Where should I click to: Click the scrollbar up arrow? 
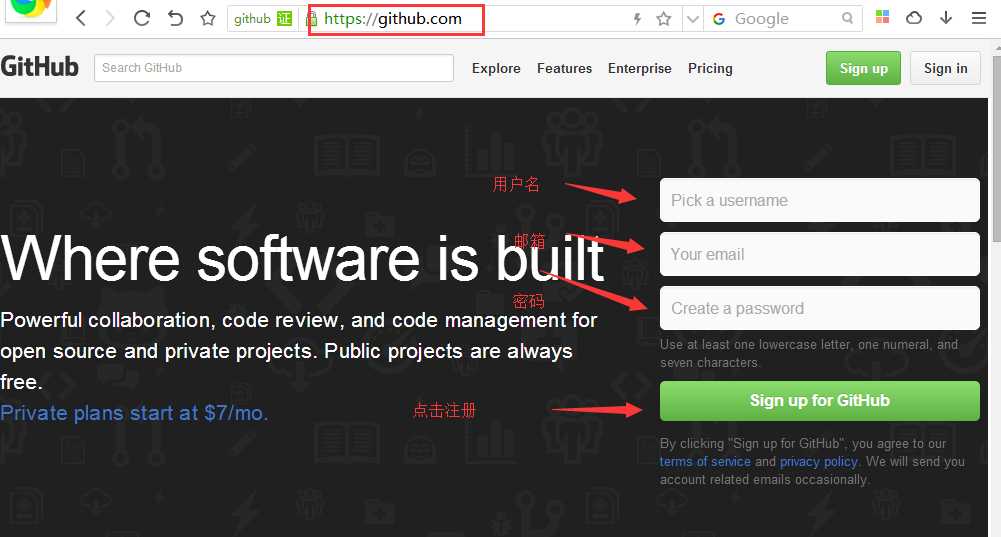(x=996, y=49)
